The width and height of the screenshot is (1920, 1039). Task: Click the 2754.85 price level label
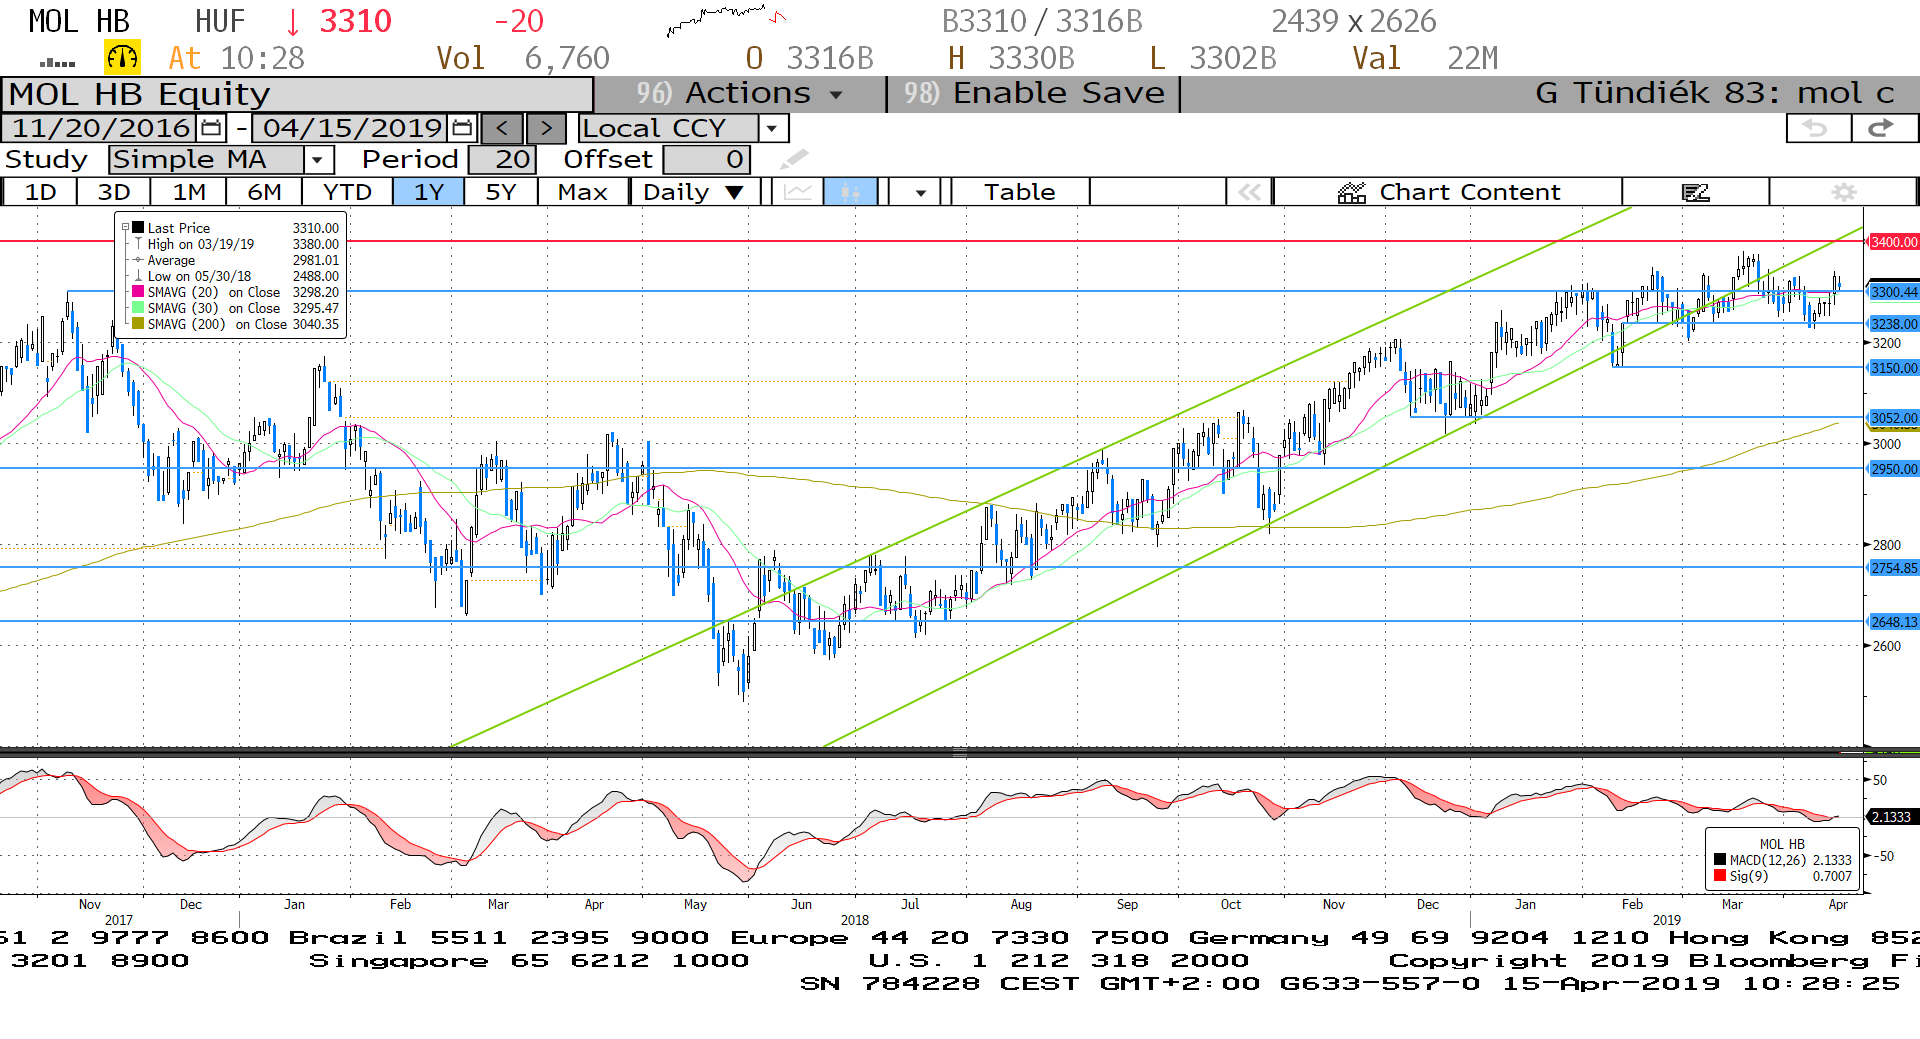click(1894, 568)
